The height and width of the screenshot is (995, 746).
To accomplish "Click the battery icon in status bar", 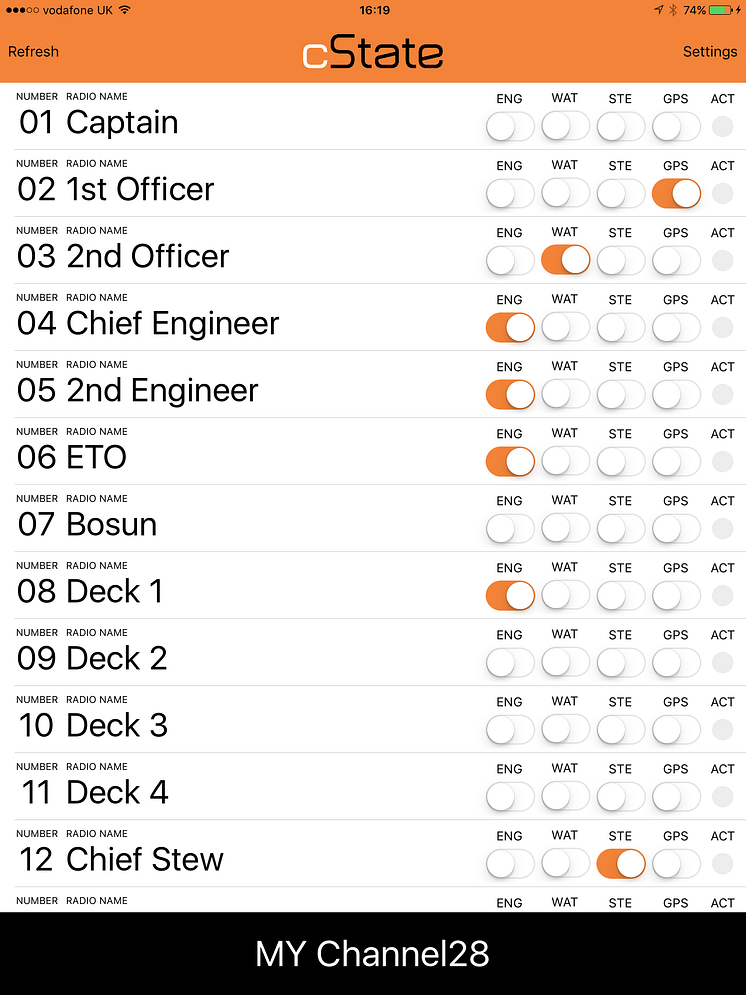I will (721, 10).
